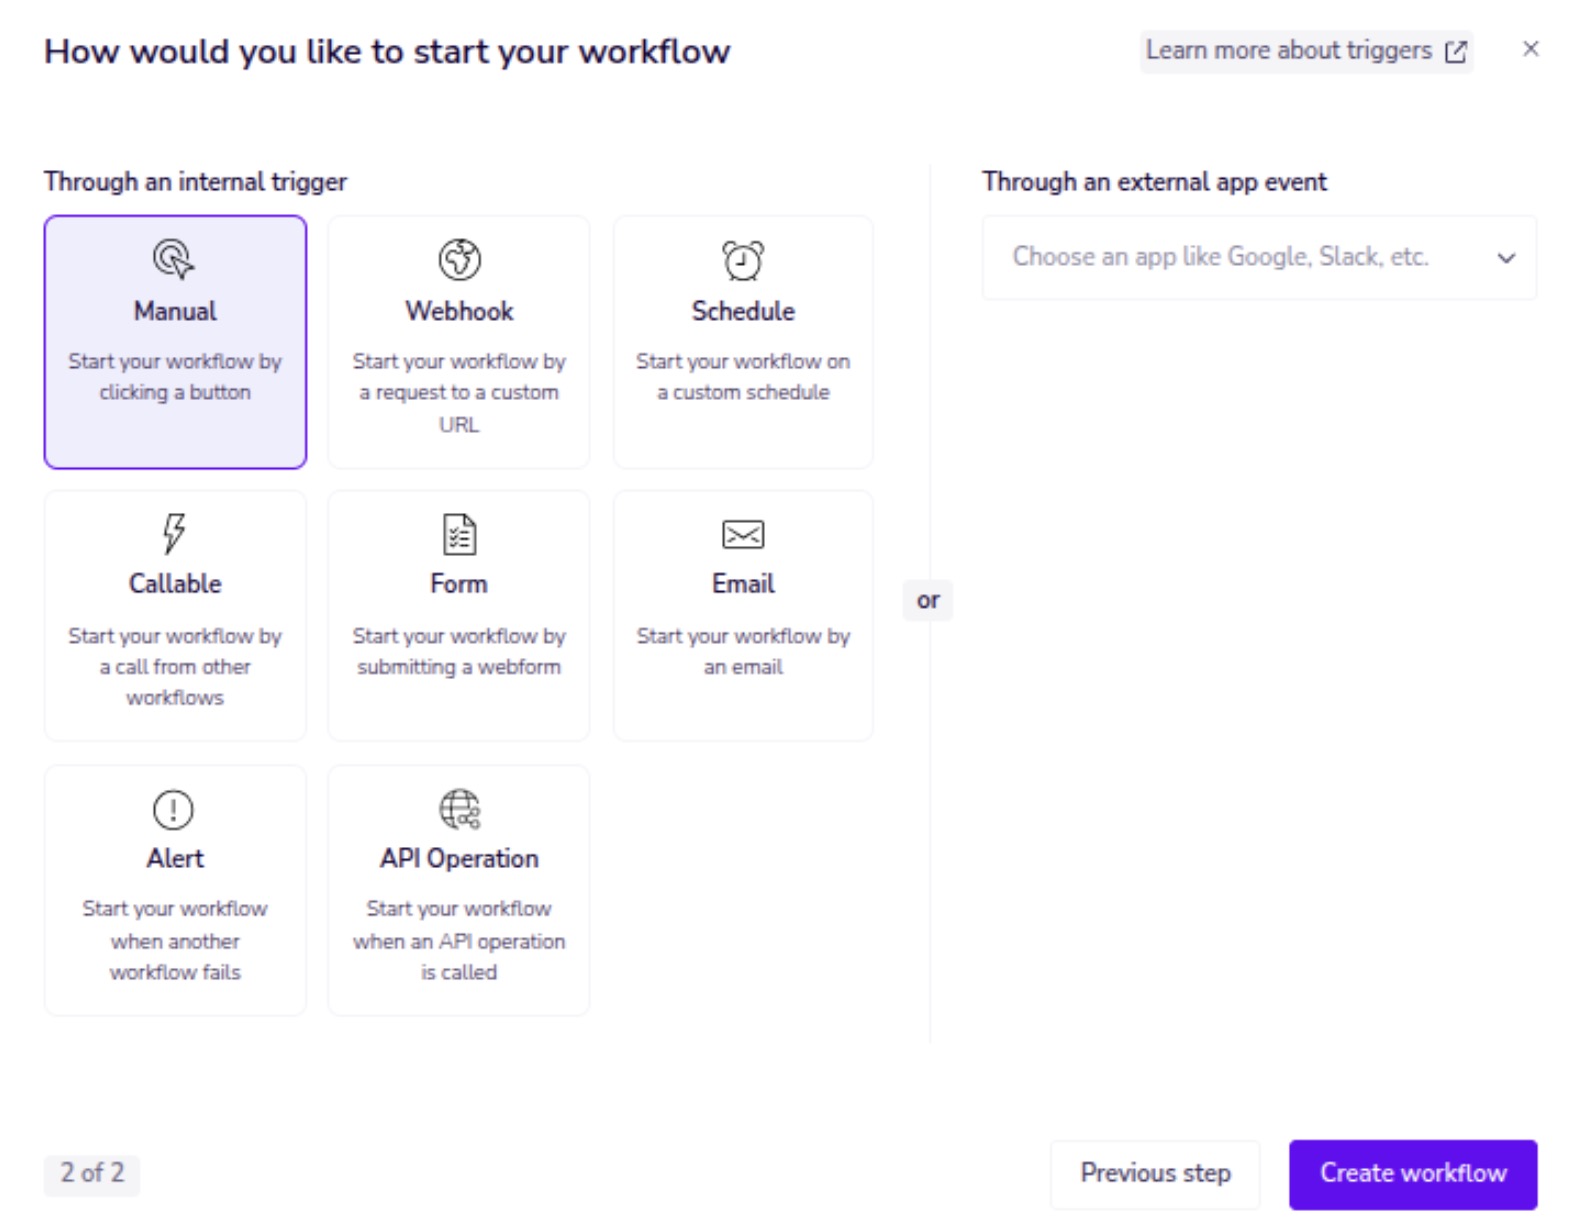Select the API Operation globe icon

click(x=459, y=809)
